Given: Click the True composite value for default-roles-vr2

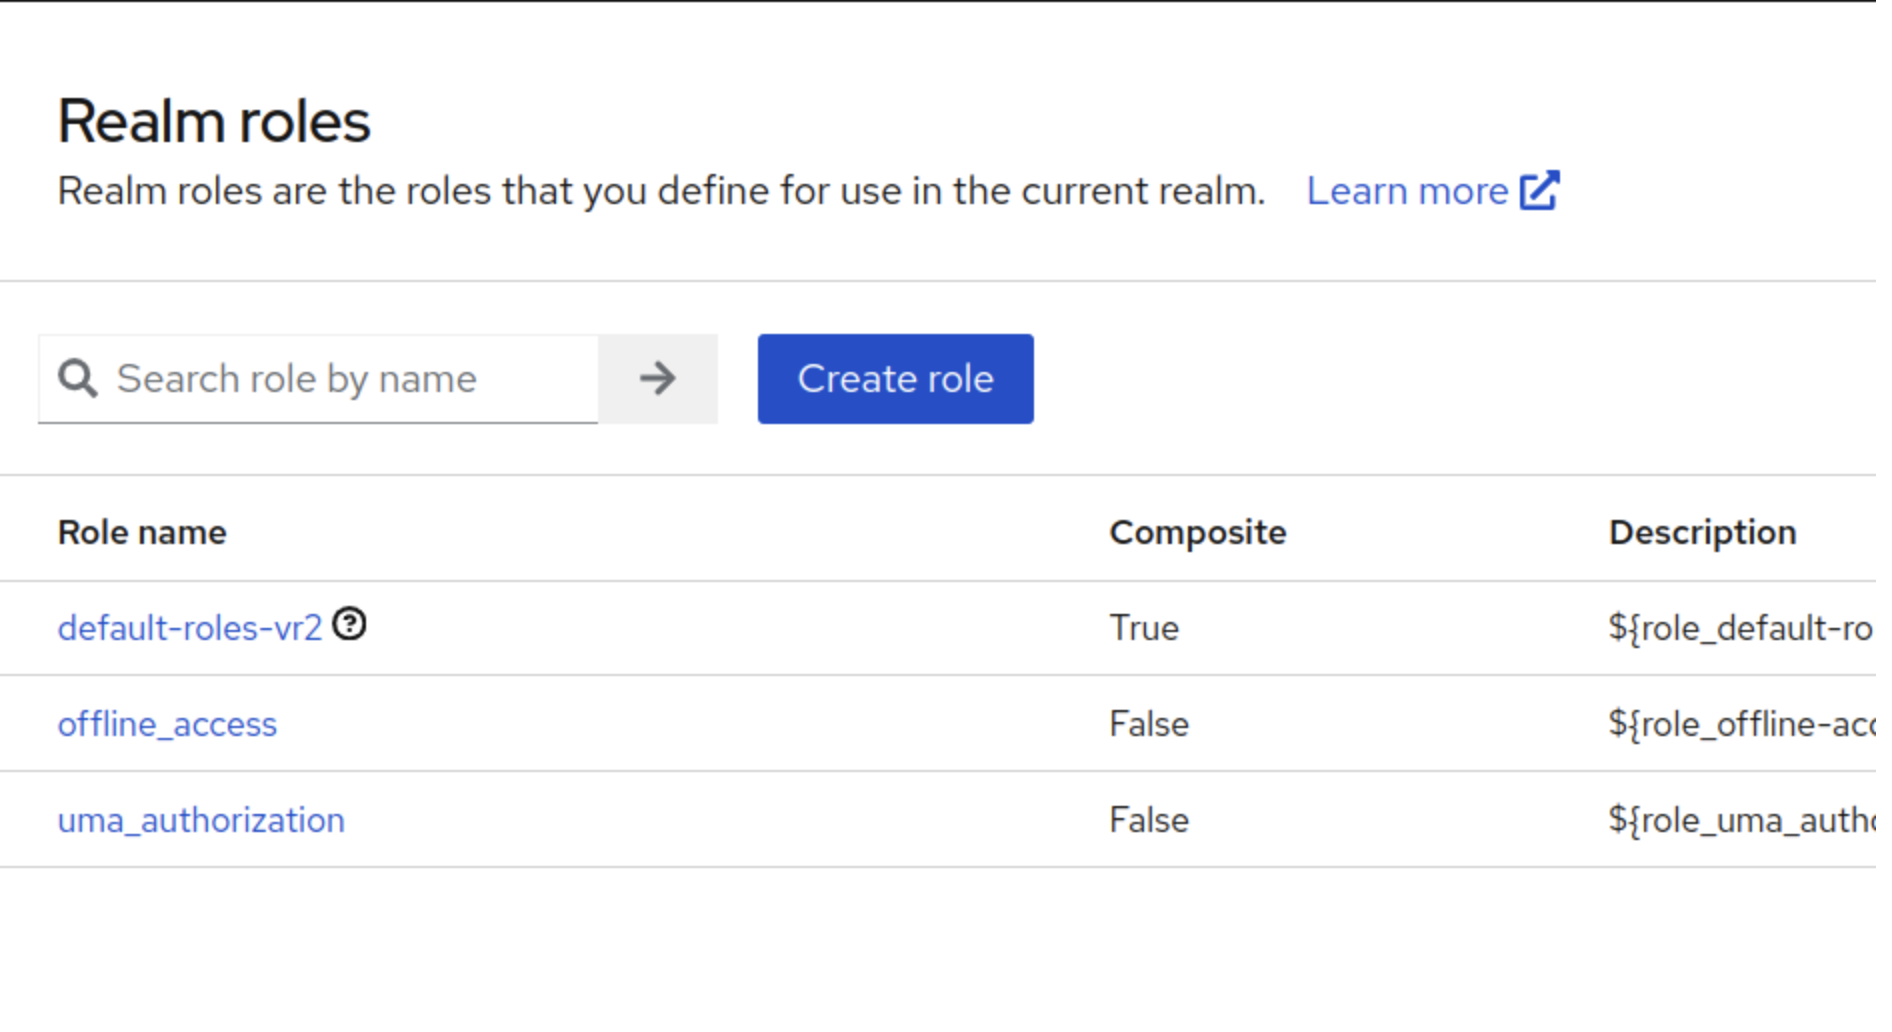Looking at the screenshot, I should point(1144,628).
